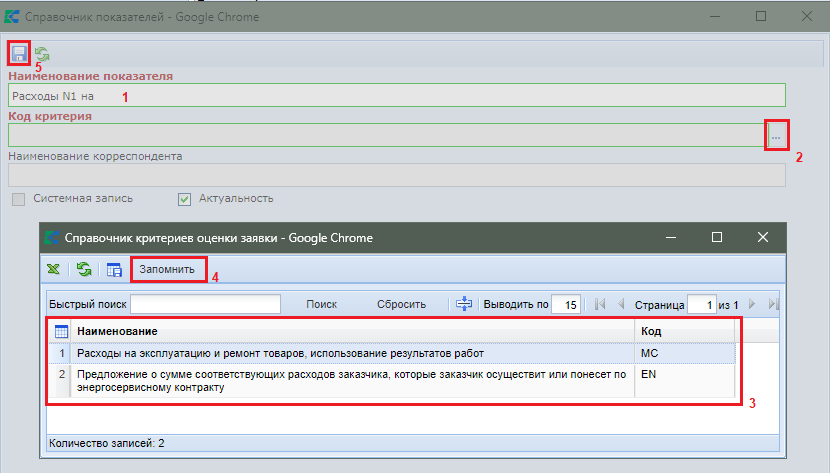Select the energy service contract row EN
830x473 pixels.
pos(350,381)
